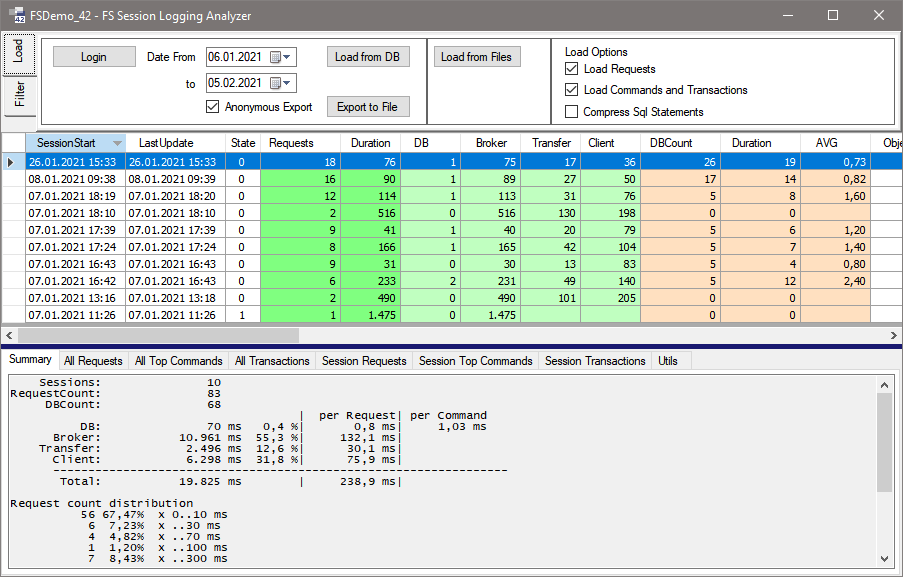Image resolution: width=903 pixels, height=577 pixels.
Task: Switch to Session Requests tab
Action: (364, 360)
